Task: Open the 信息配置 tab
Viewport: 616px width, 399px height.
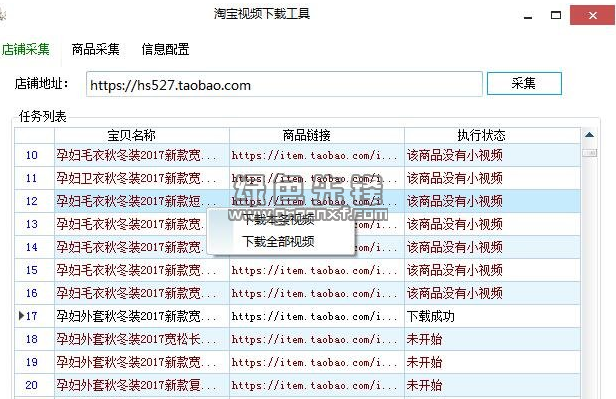Action: click(x=165, y=49)
